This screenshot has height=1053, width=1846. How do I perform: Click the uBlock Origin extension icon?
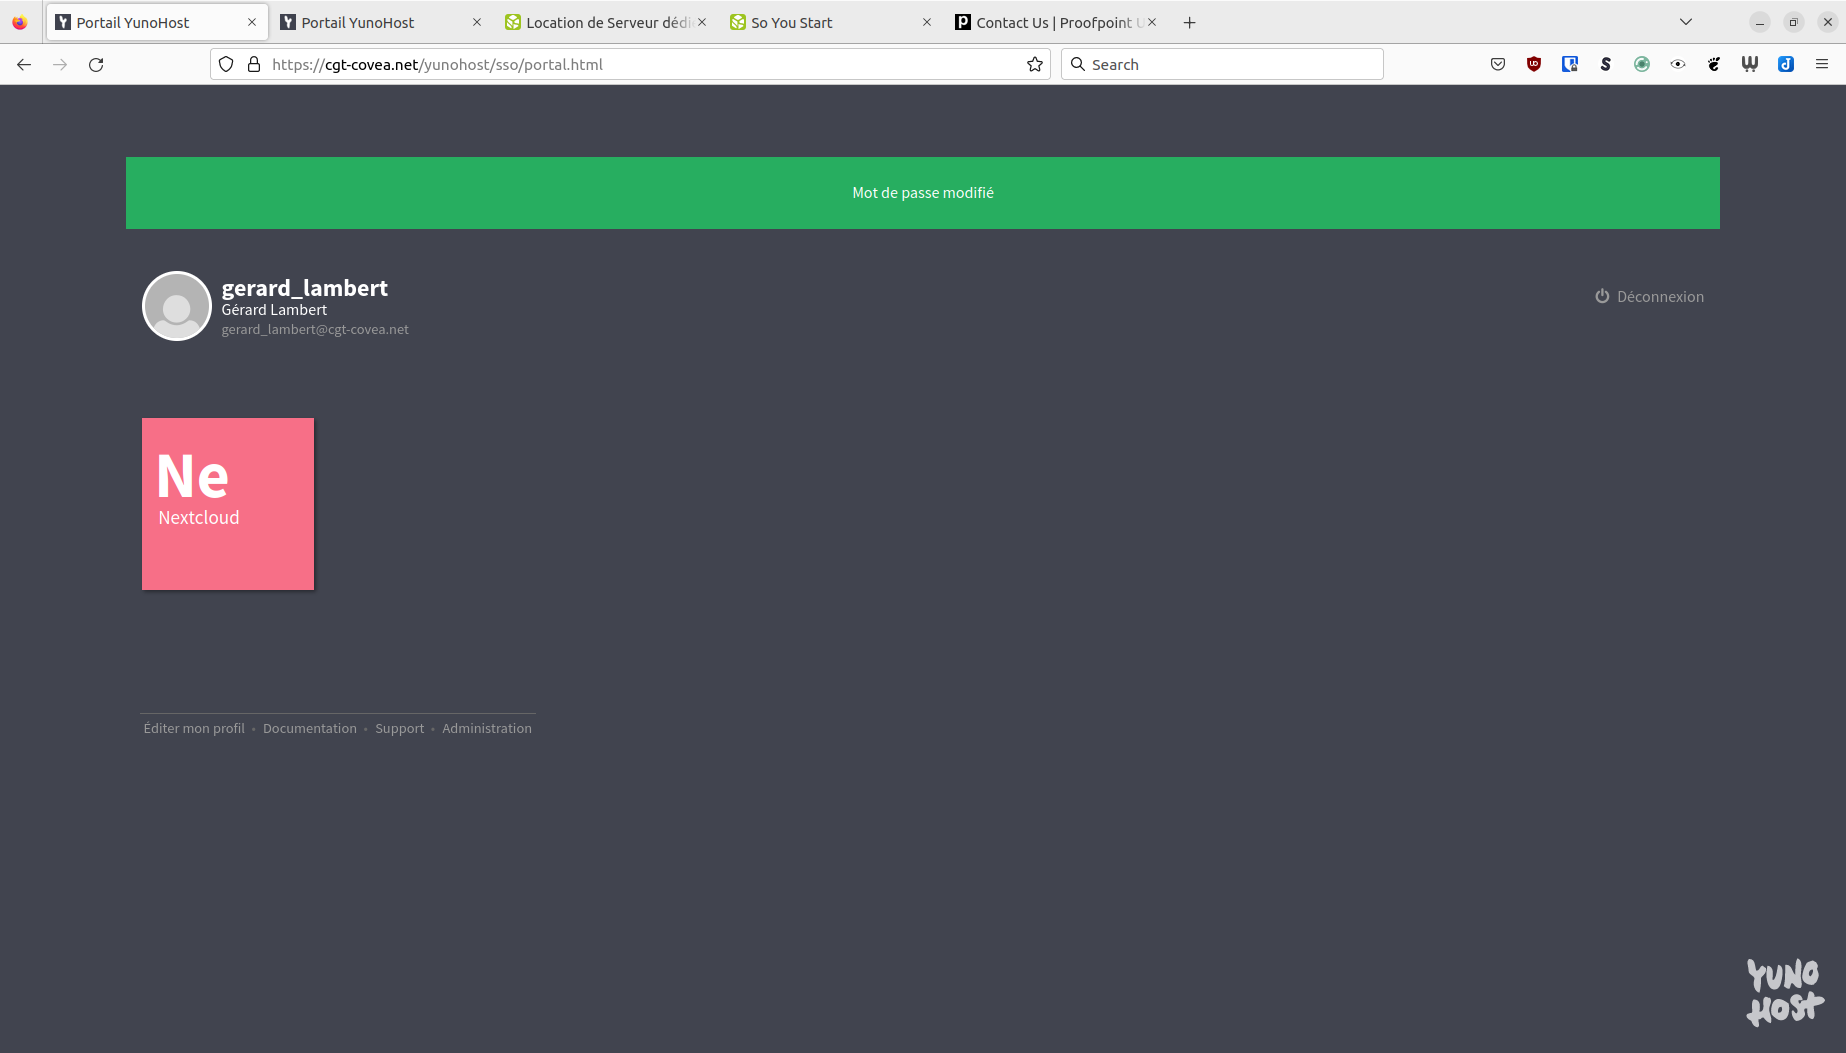(1534, 64)
